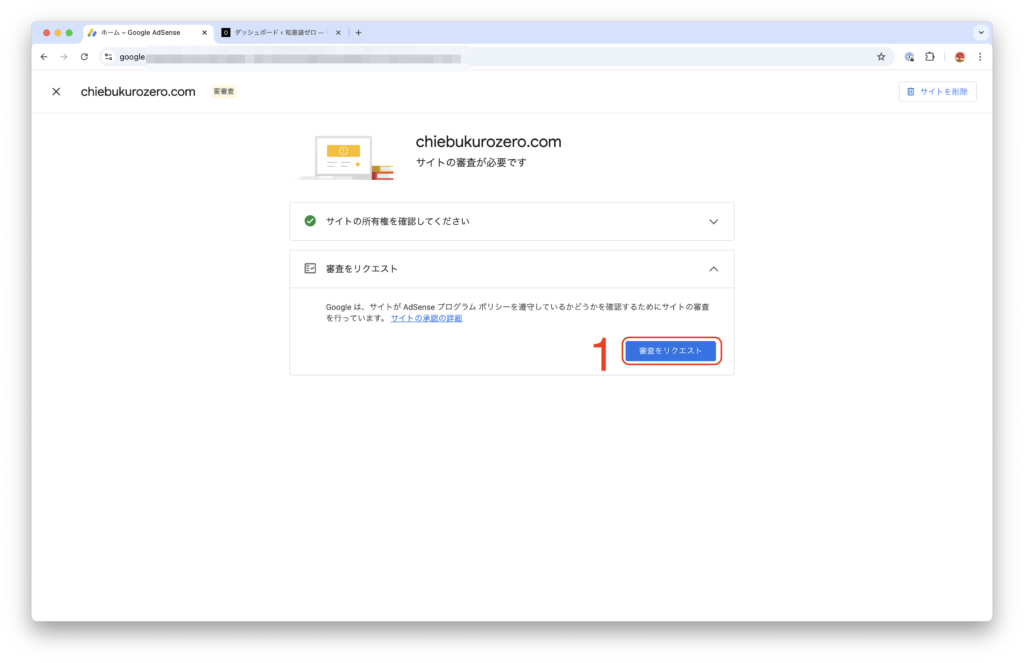Click the サイトの審査が必要です text

click(471, 162)
